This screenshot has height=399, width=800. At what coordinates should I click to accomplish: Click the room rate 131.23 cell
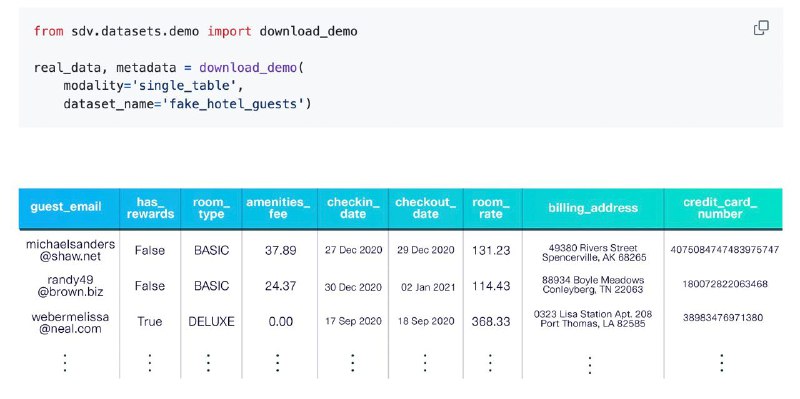point(491,251)
